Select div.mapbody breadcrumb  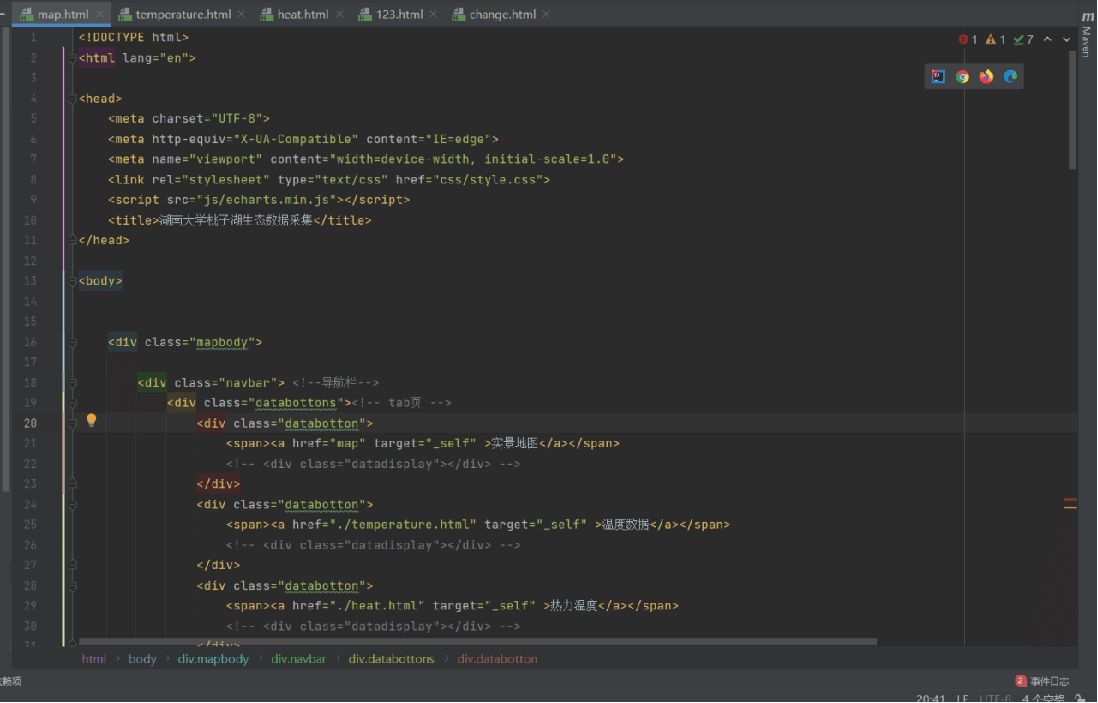pos(213,659)
